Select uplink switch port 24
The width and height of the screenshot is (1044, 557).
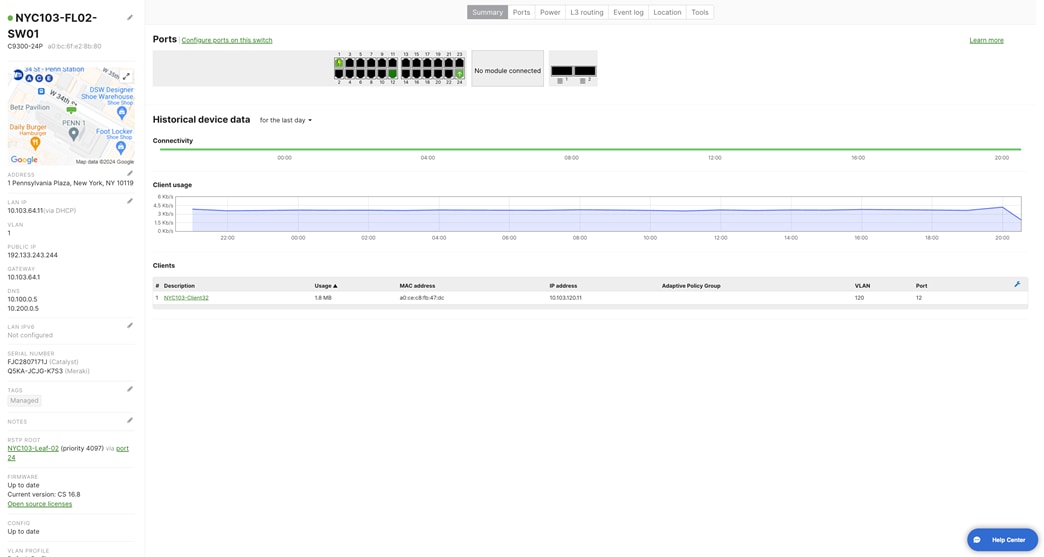point(459,74)
